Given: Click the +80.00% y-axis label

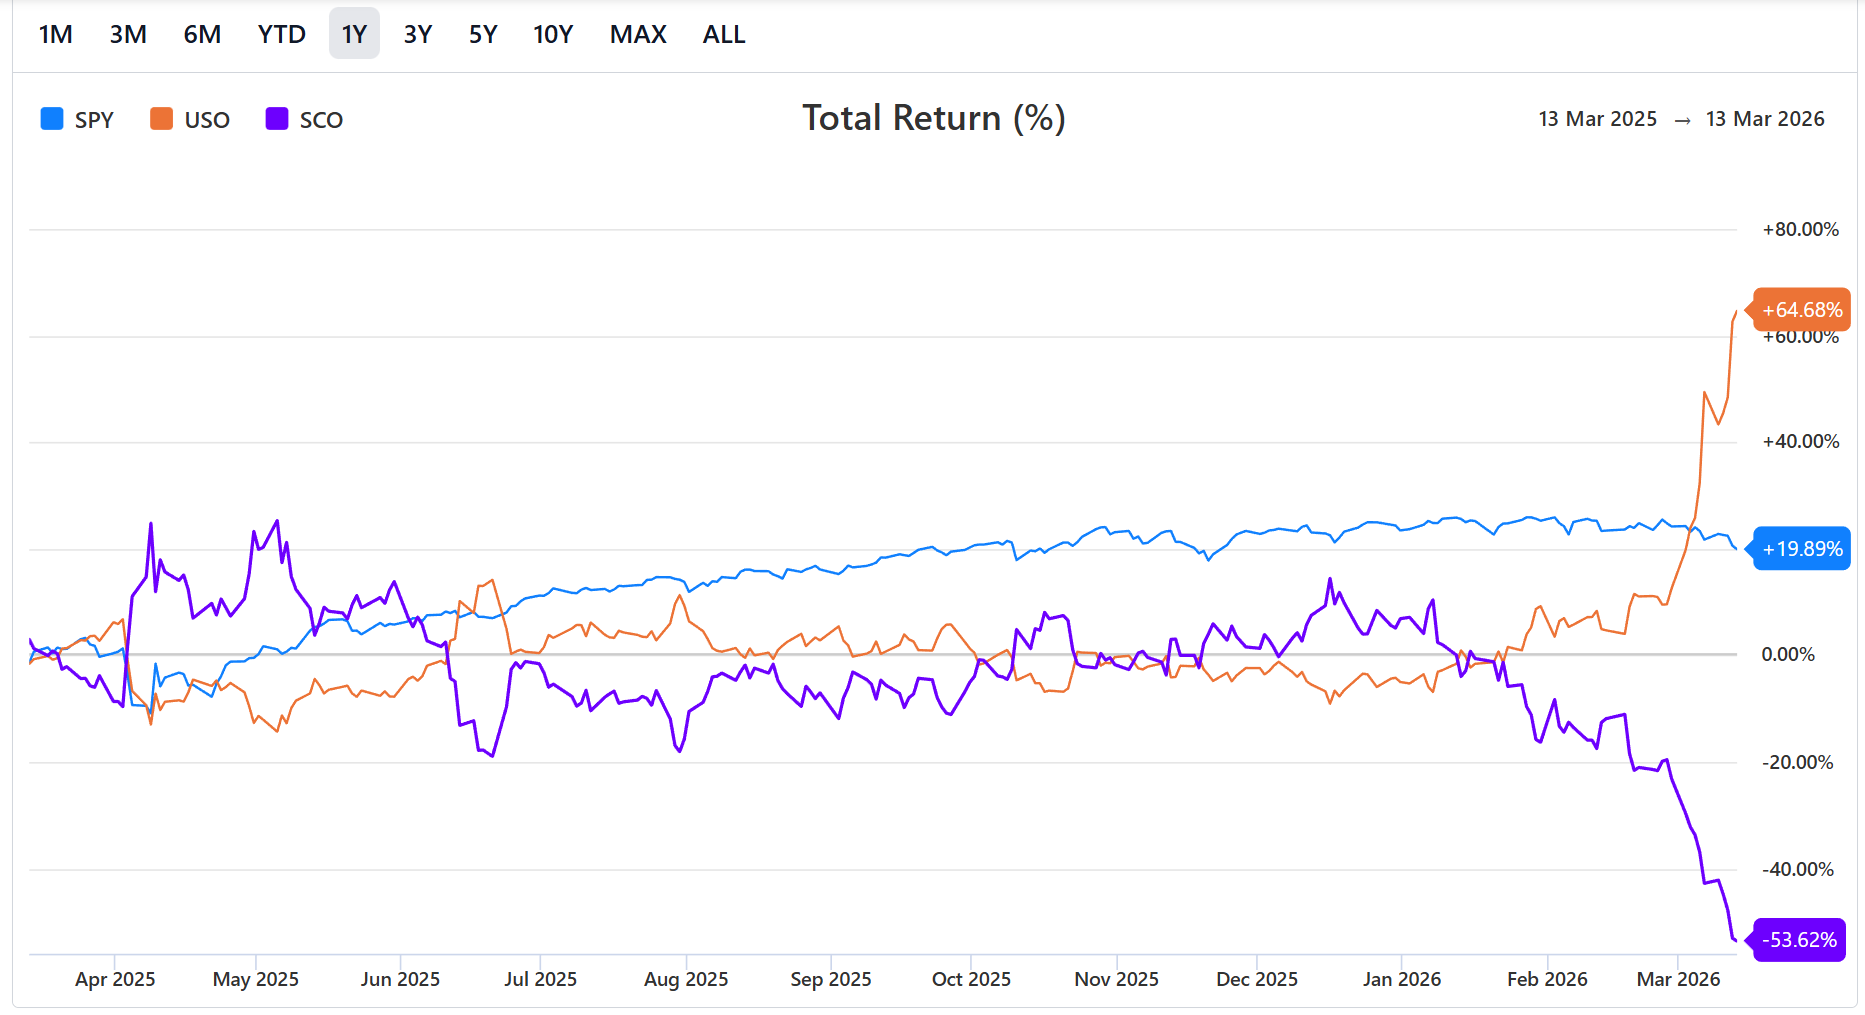Looking at the screenshot, I should [x=1800, y=230].
